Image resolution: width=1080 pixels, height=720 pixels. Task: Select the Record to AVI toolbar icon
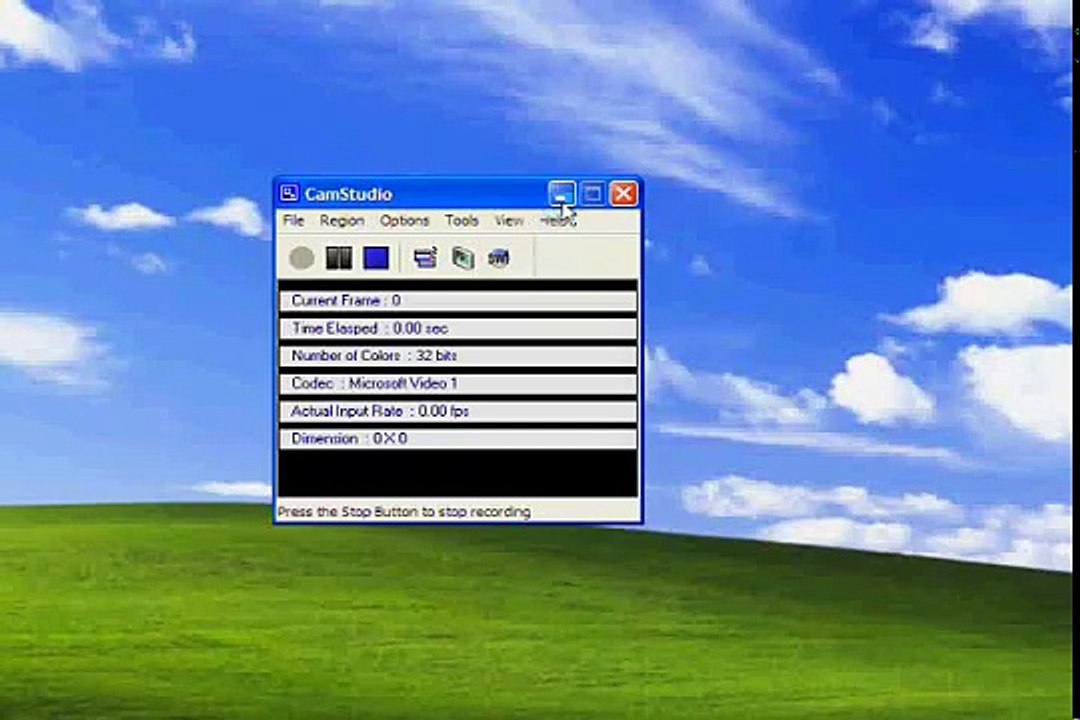tap(463, 258)
